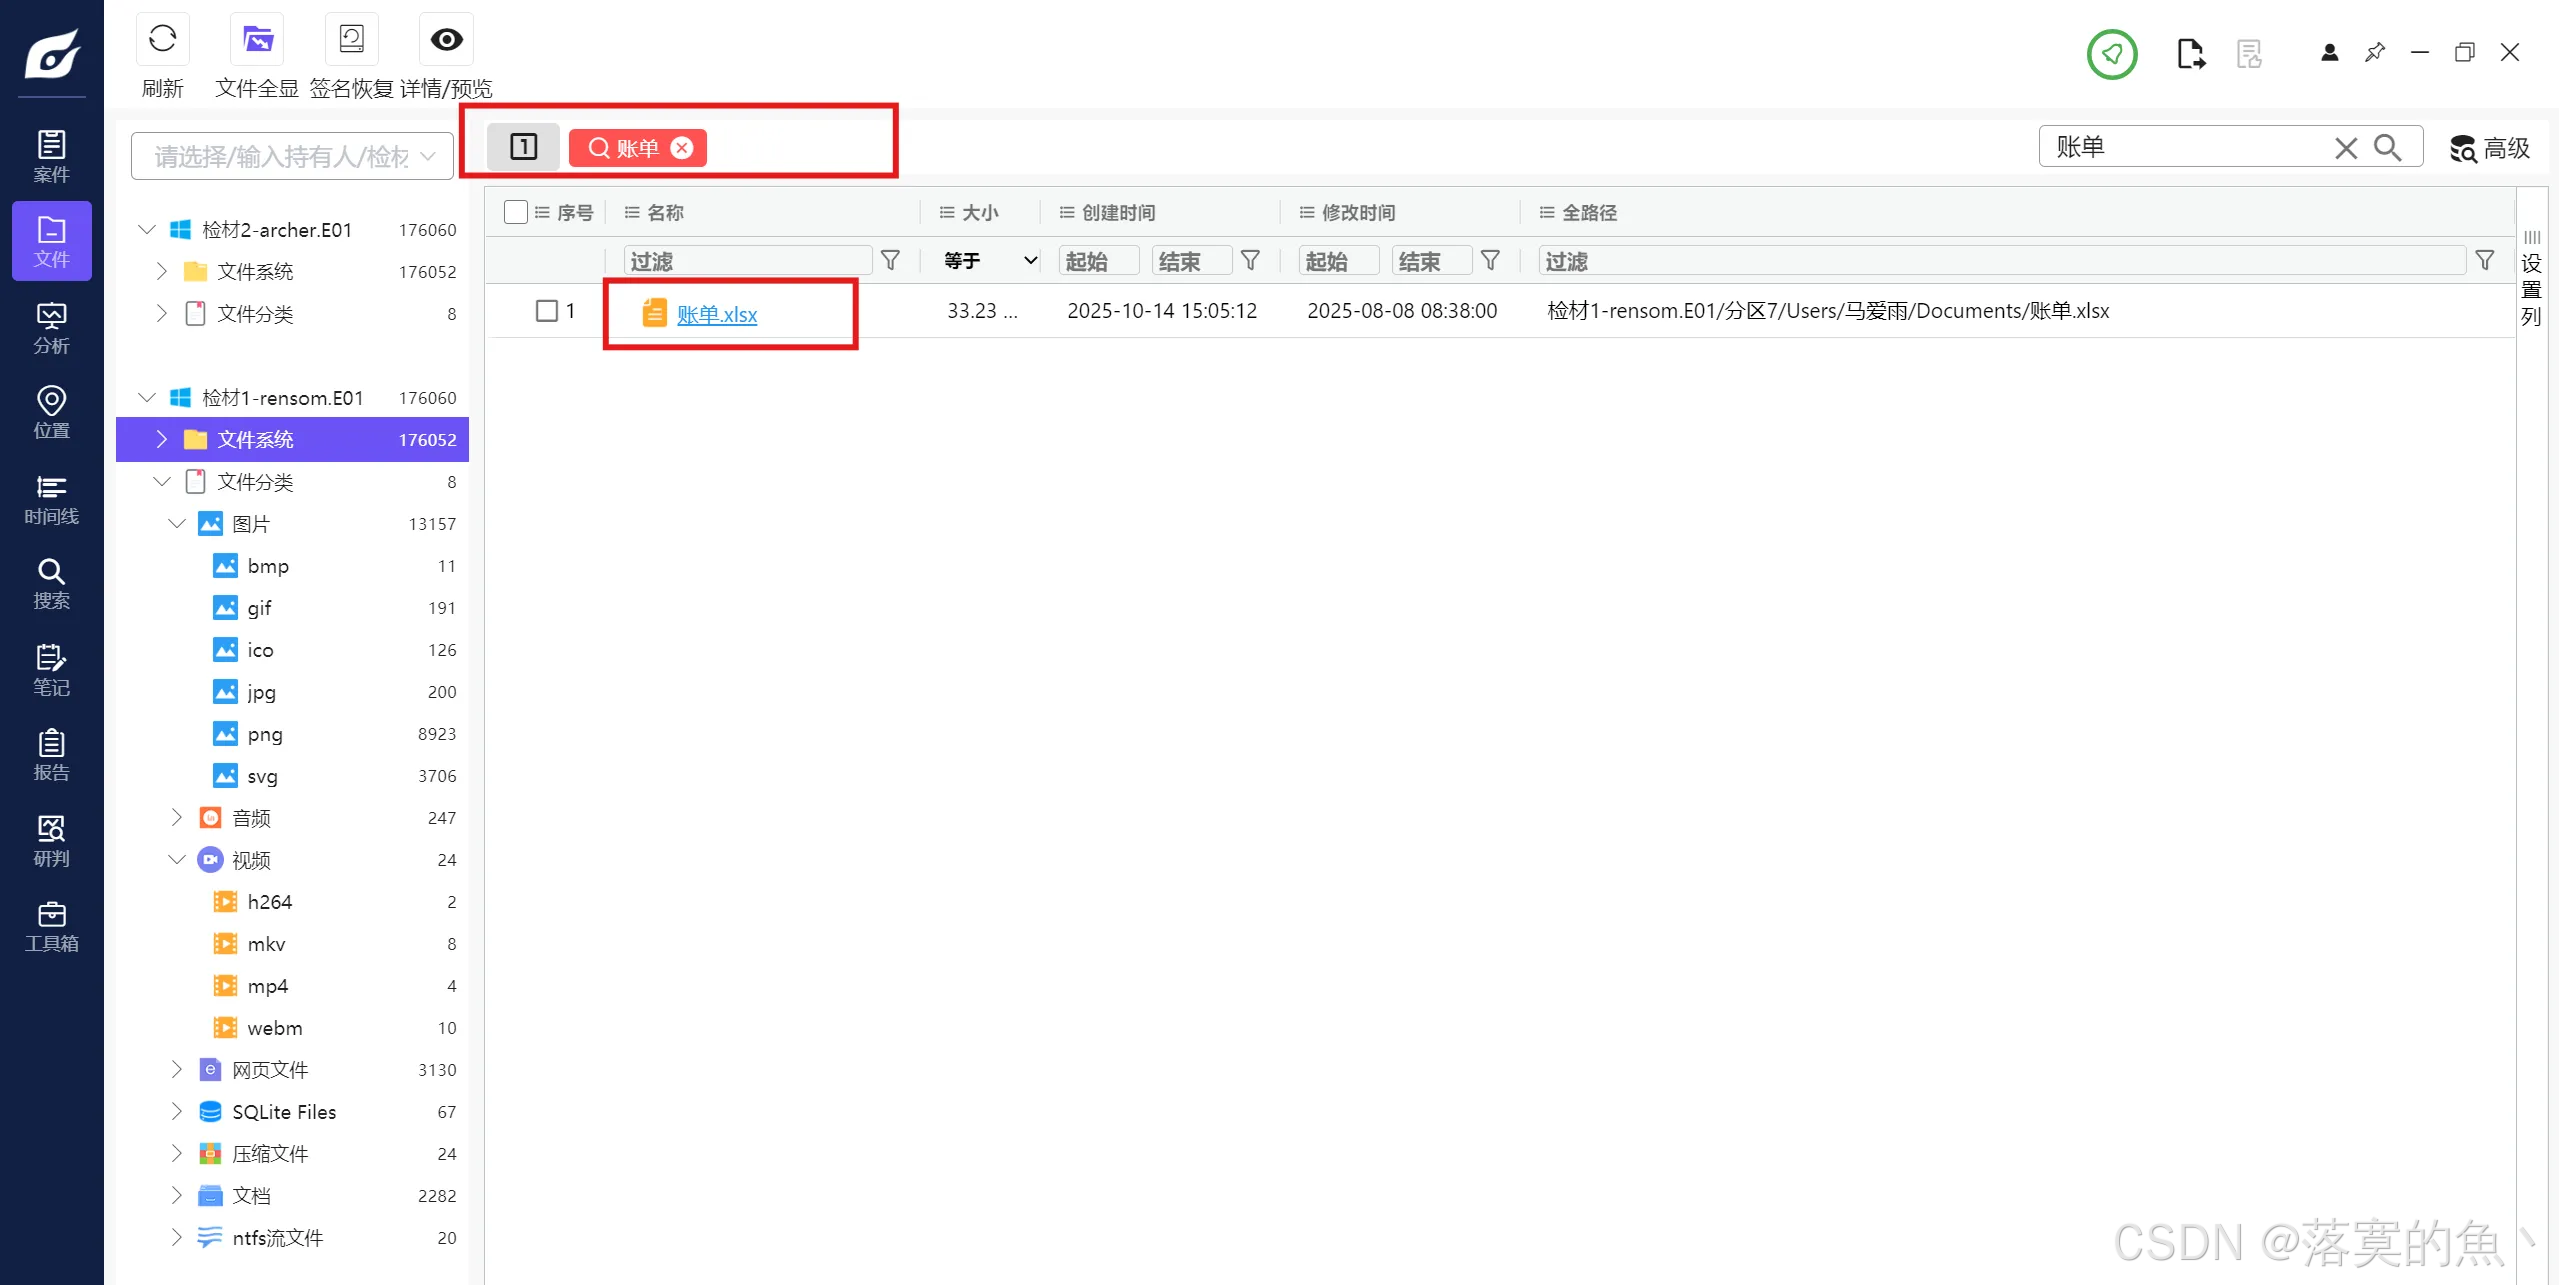2559x1285 pixels.
Task: Open the 等于 size comparison dropdown
Action: 990,261
